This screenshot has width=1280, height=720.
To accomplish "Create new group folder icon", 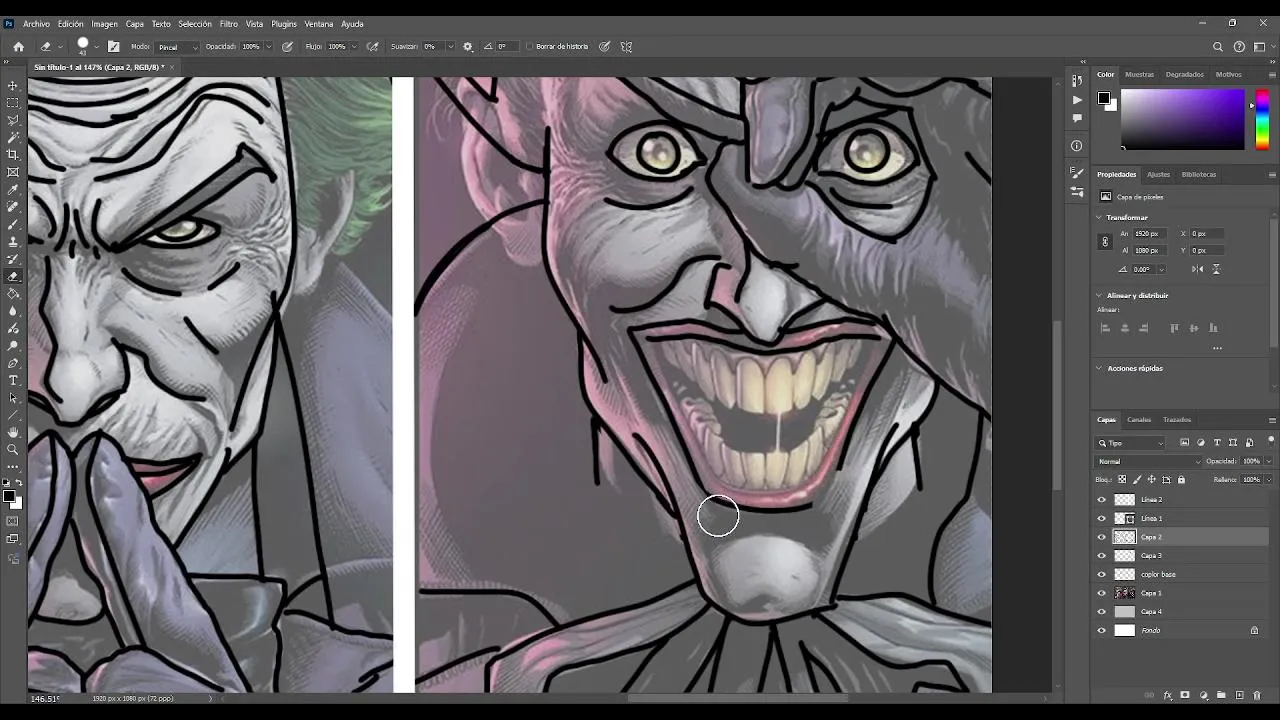I will pyautogui.click(x=1221, y=695).
